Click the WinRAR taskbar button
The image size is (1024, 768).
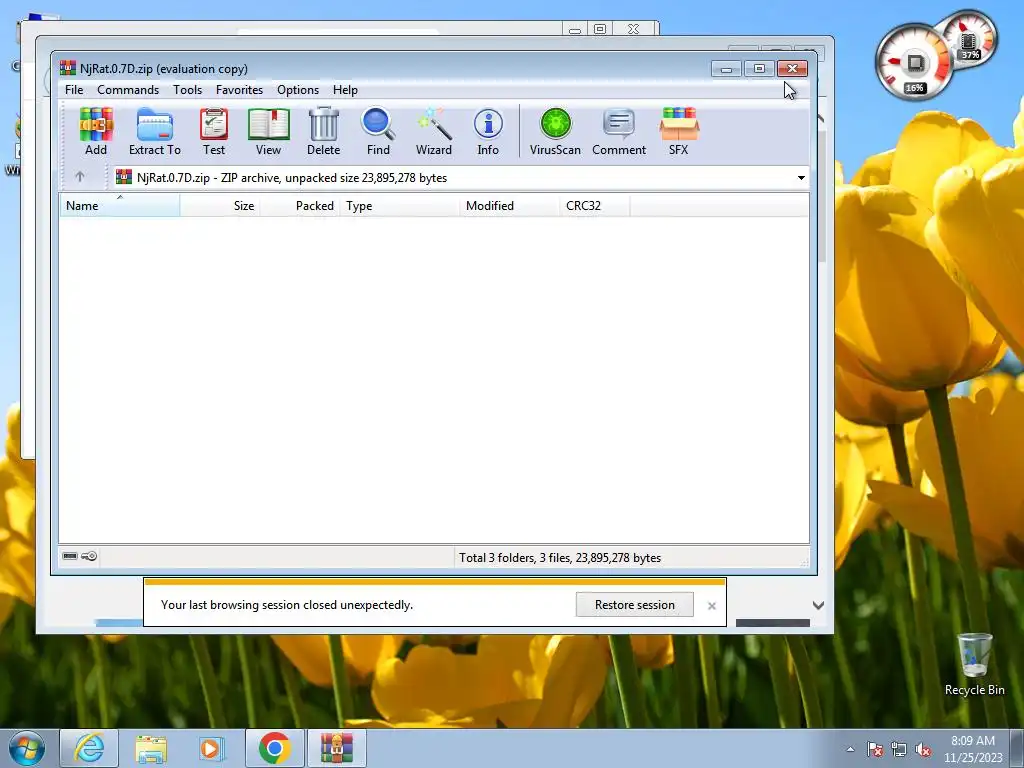[x=336, y=748]
